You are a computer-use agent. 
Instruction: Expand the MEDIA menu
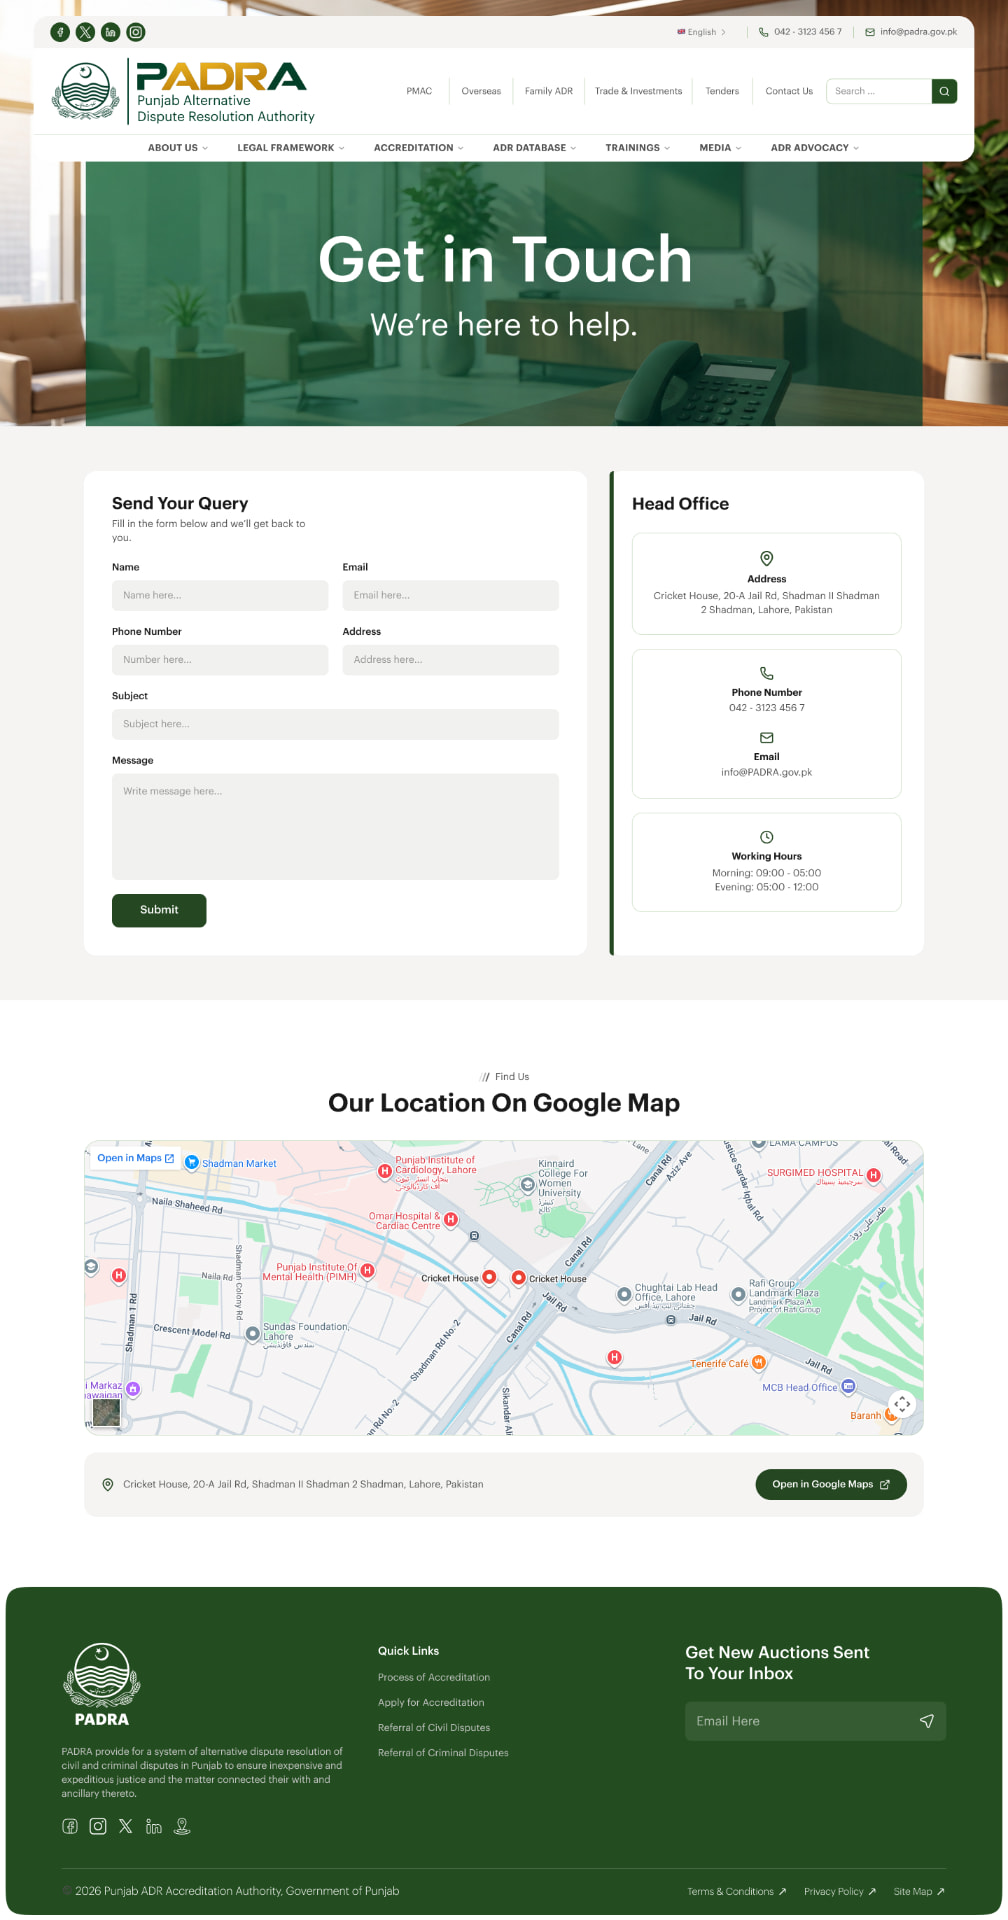pos(721,148)
